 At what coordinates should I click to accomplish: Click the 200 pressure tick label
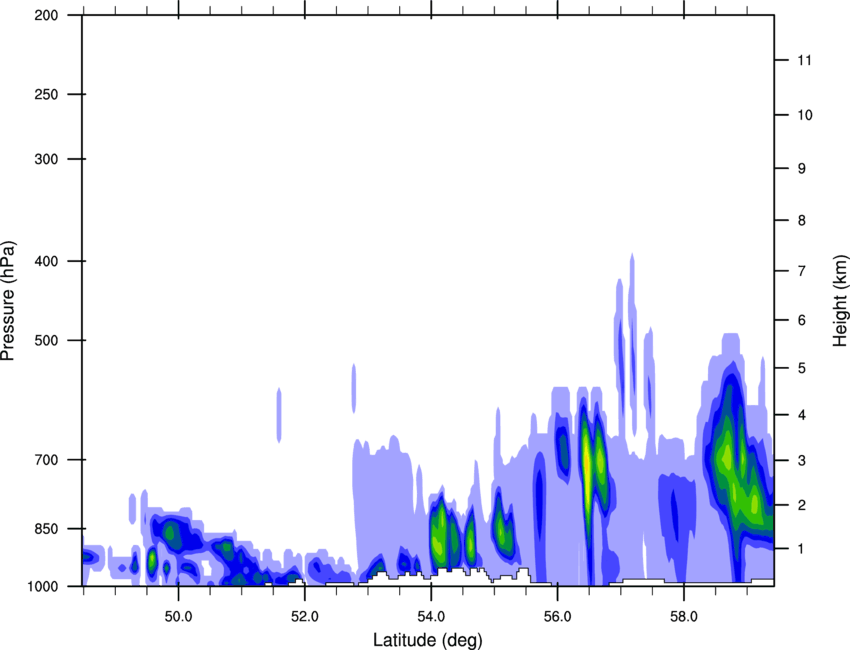(46, 16)
